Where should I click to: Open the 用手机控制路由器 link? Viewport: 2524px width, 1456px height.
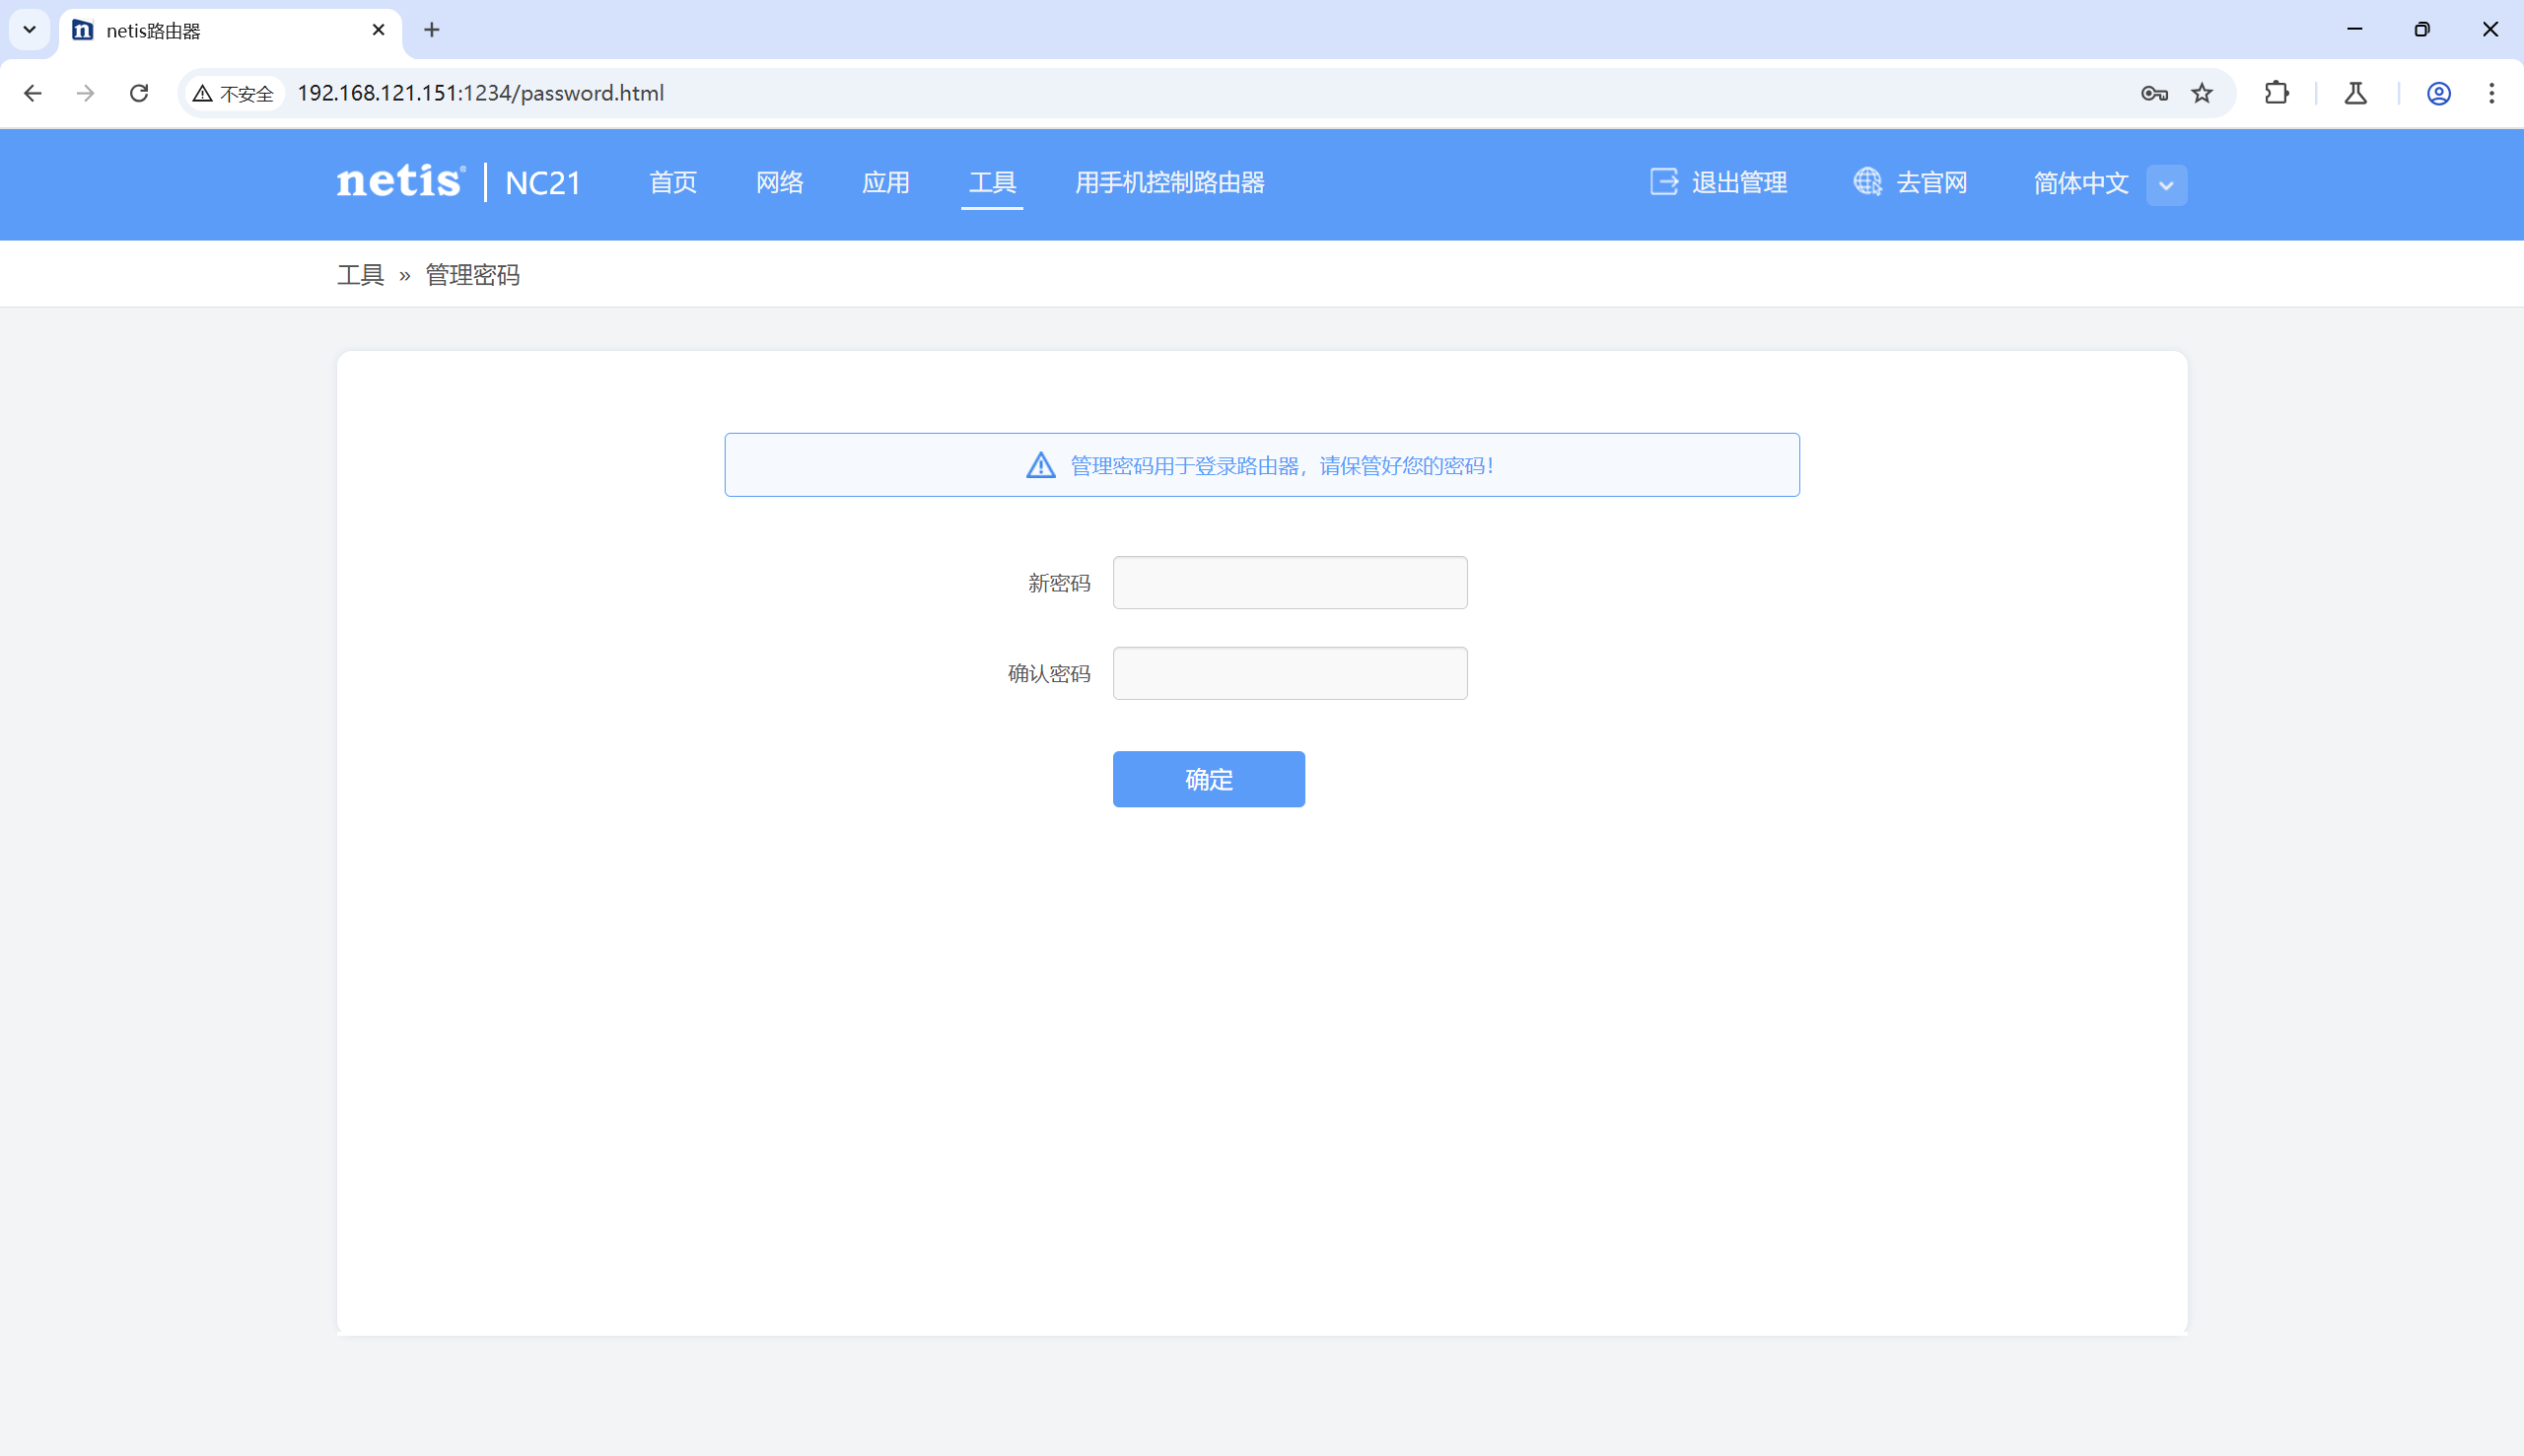pos(1169,182)
